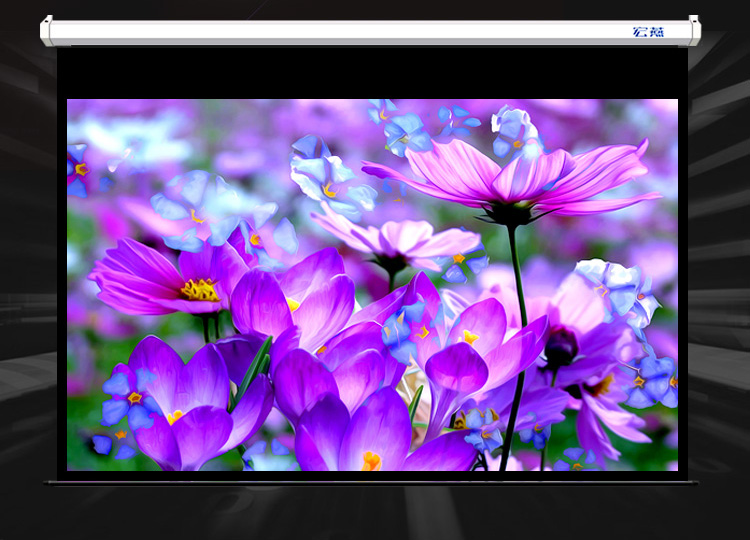
Task: Click the black top border of the projection screen
Action: tap(372, 73)
